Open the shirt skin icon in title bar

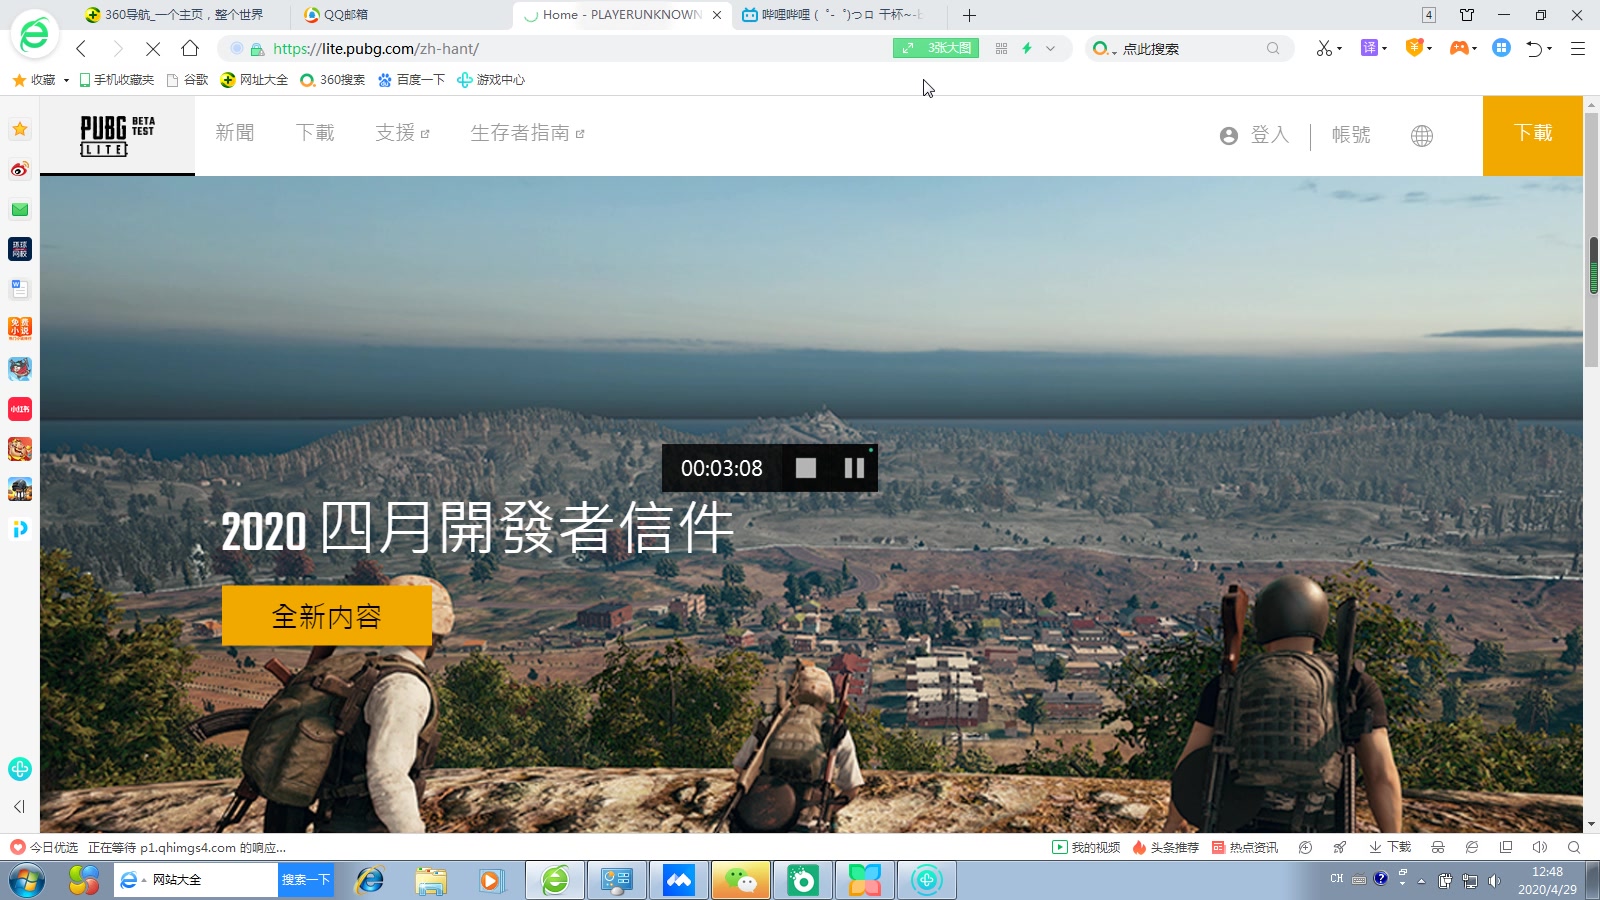[1467, 15]
